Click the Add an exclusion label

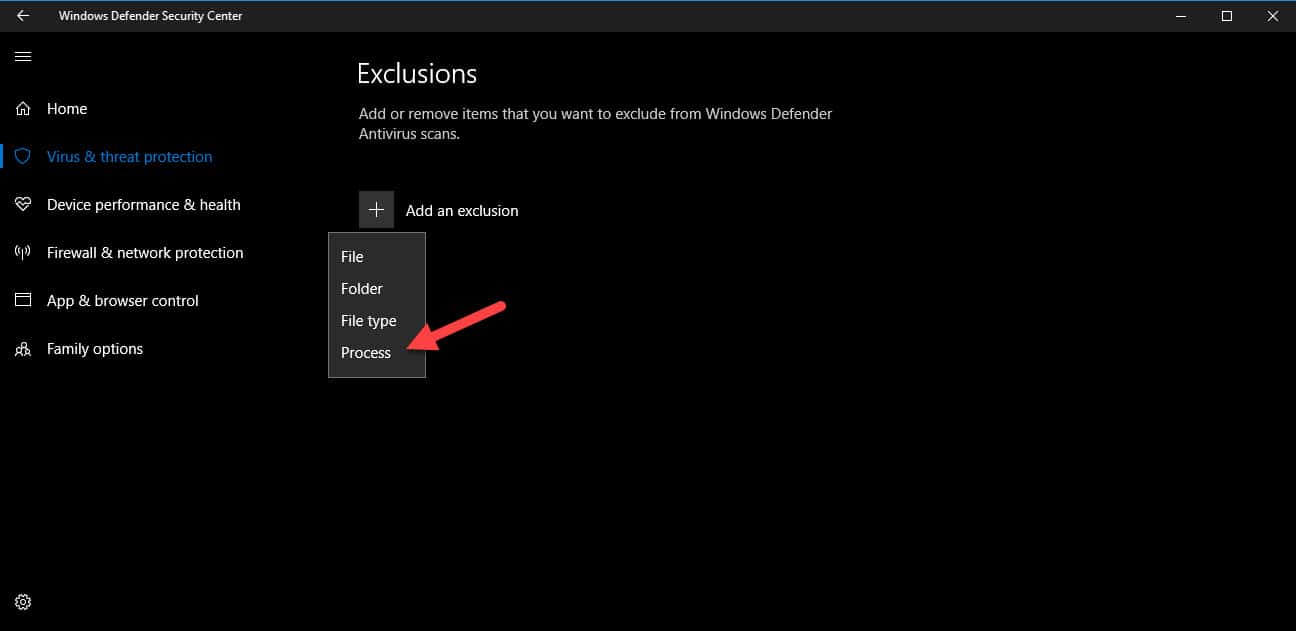462,211
